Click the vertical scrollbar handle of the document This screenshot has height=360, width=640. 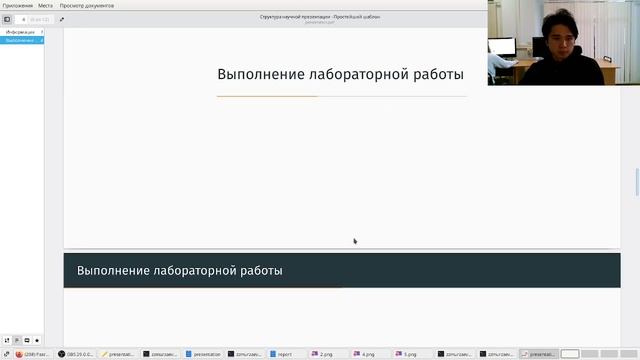point(637,182)
